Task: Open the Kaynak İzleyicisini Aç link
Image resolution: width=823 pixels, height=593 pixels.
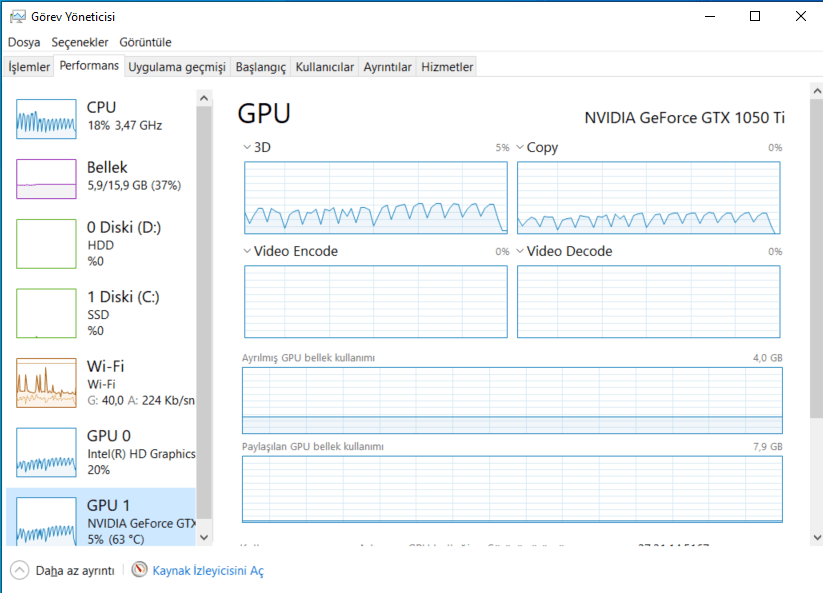Action: [208, 570]
